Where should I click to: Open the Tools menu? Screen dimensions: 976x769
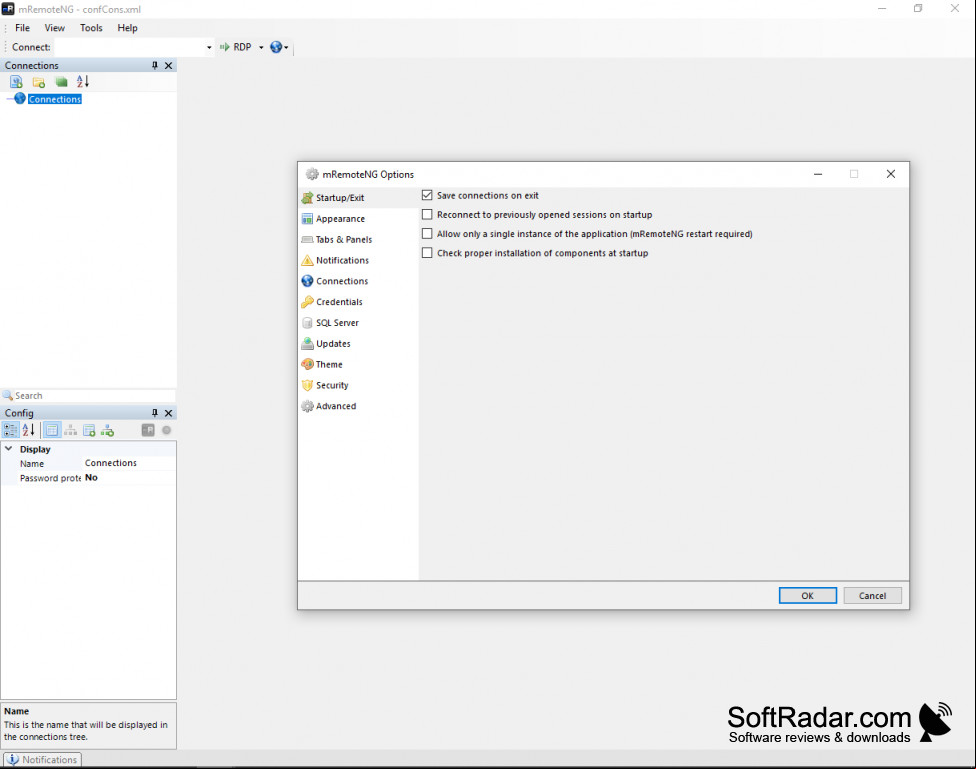91,28
